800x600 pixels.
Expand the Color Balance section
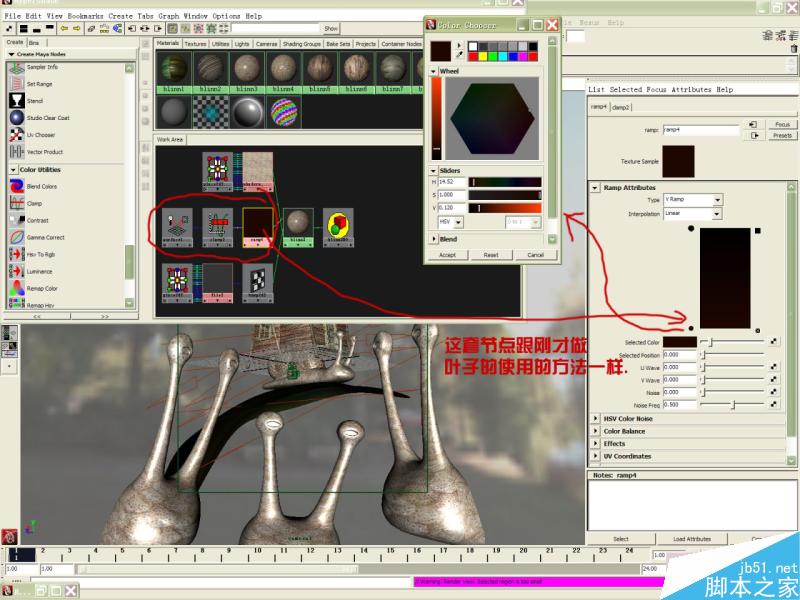[x=595, y=431]
